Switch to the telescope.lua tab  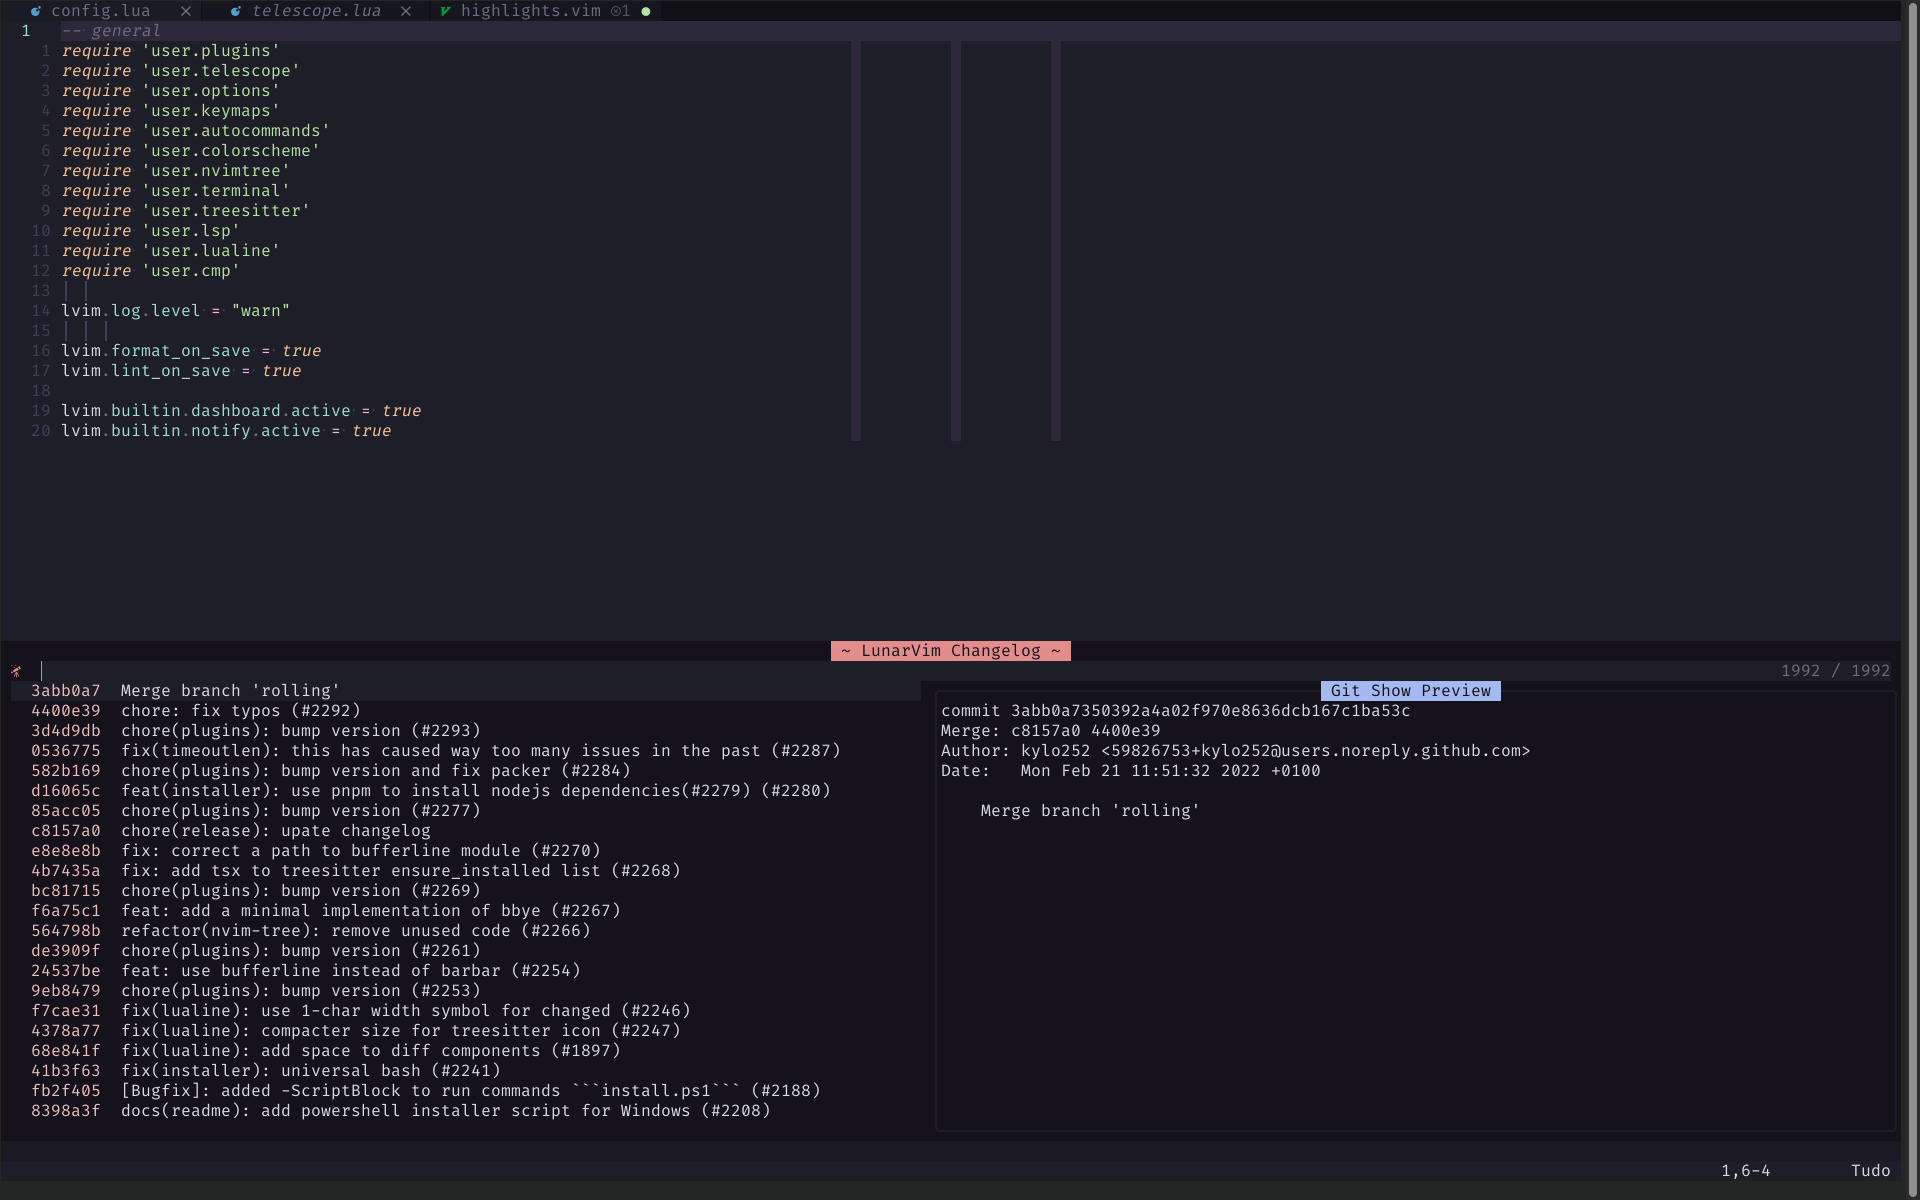[315, 11]
